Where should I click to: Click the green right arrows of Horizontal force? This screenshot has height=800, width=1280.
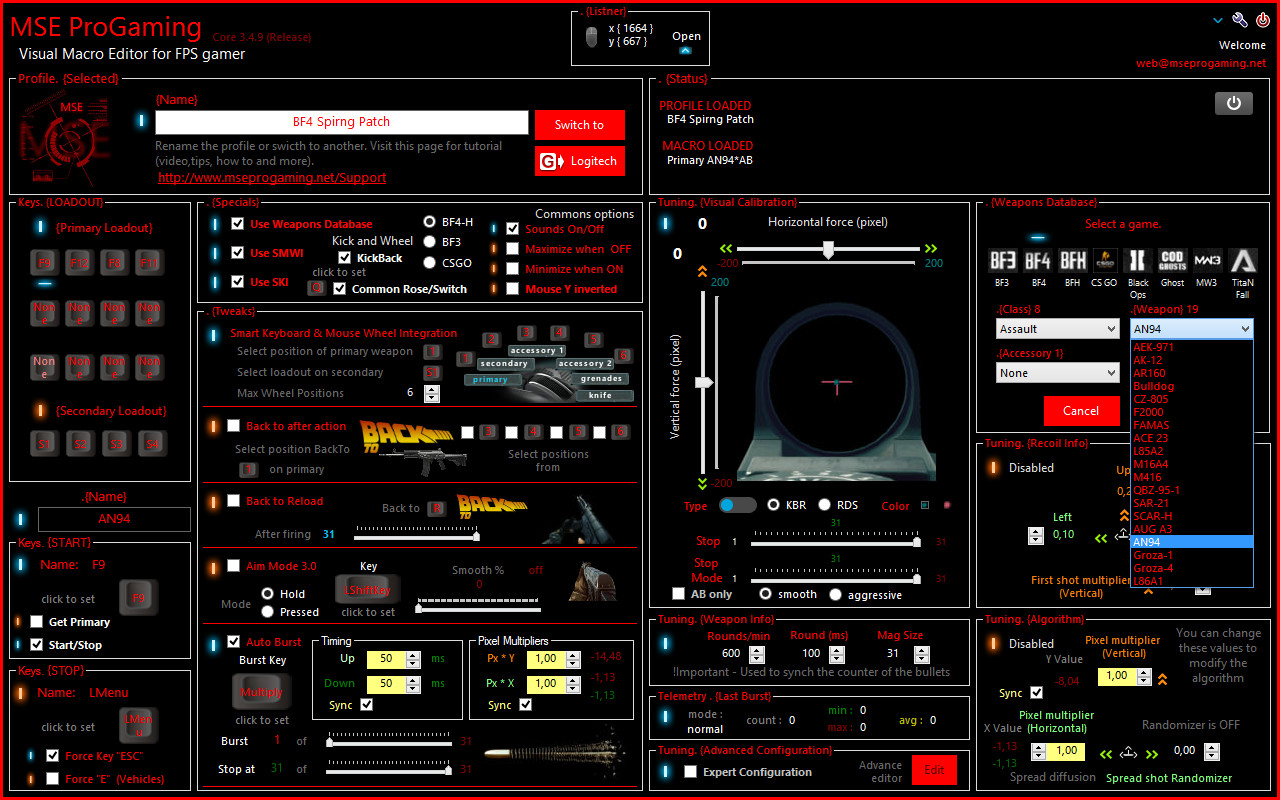coord(931,248)
